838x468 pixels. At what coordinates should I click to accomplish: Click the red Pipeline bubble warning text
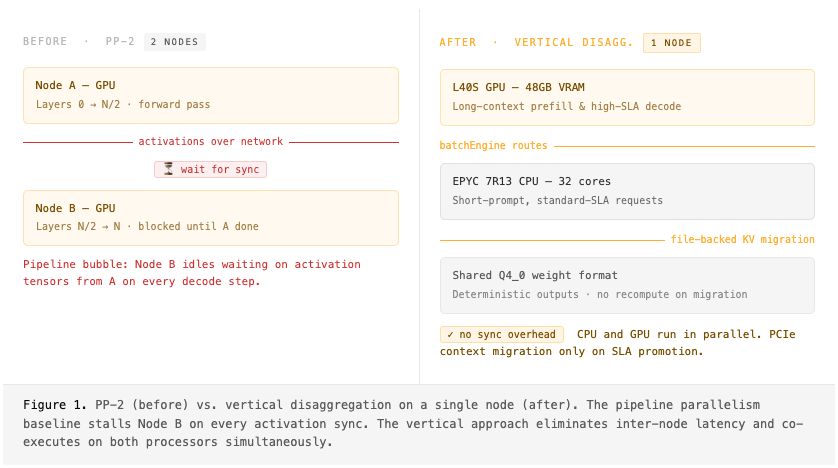pos(192,273)
